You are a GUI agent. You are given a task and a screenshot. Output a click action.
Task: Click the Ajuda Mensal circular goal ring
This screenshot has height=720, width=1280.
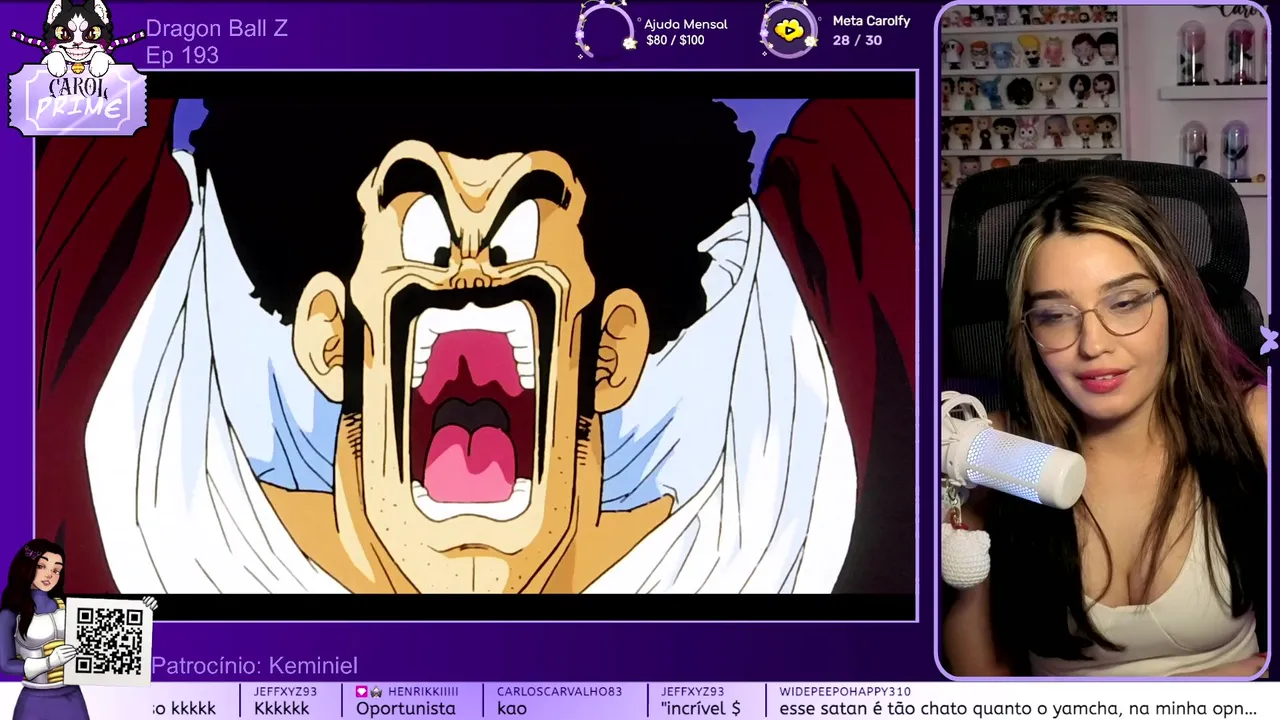click(x=605, y=30)
